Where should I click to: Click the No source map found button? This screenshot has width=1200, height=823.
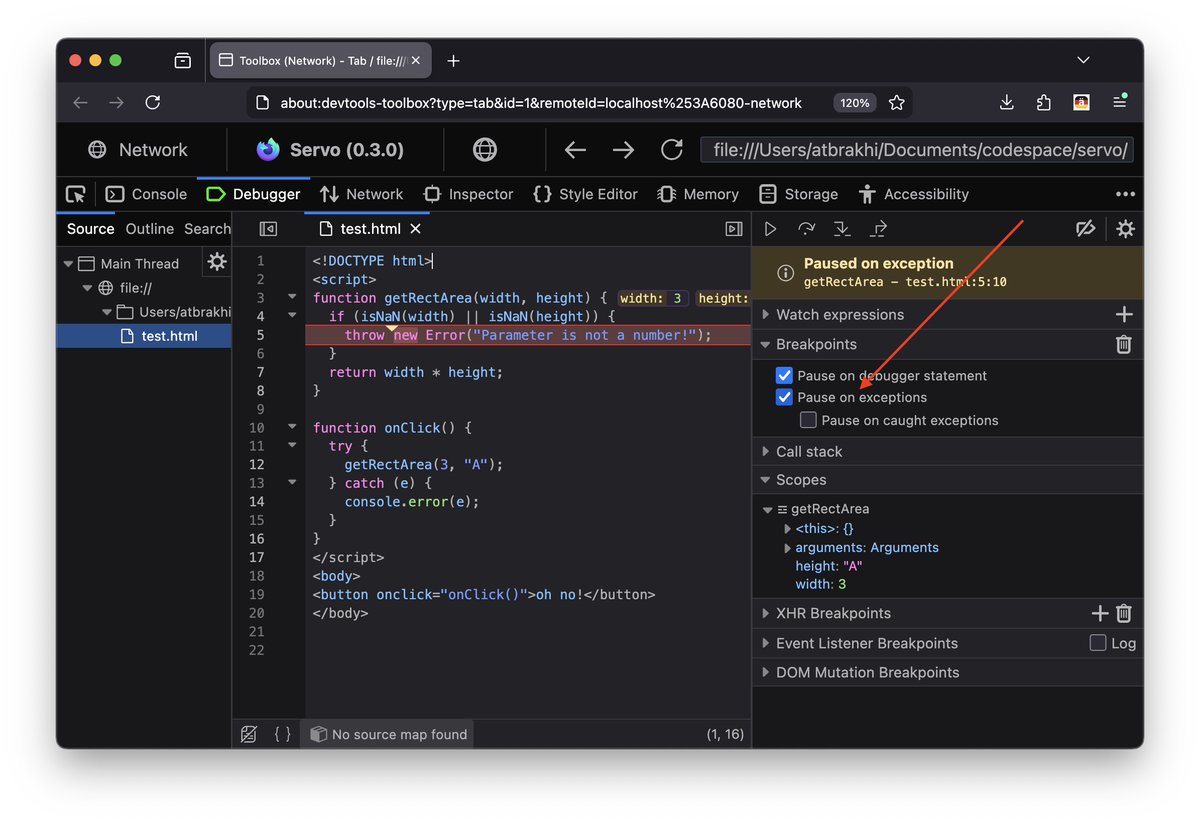[388, 734]
